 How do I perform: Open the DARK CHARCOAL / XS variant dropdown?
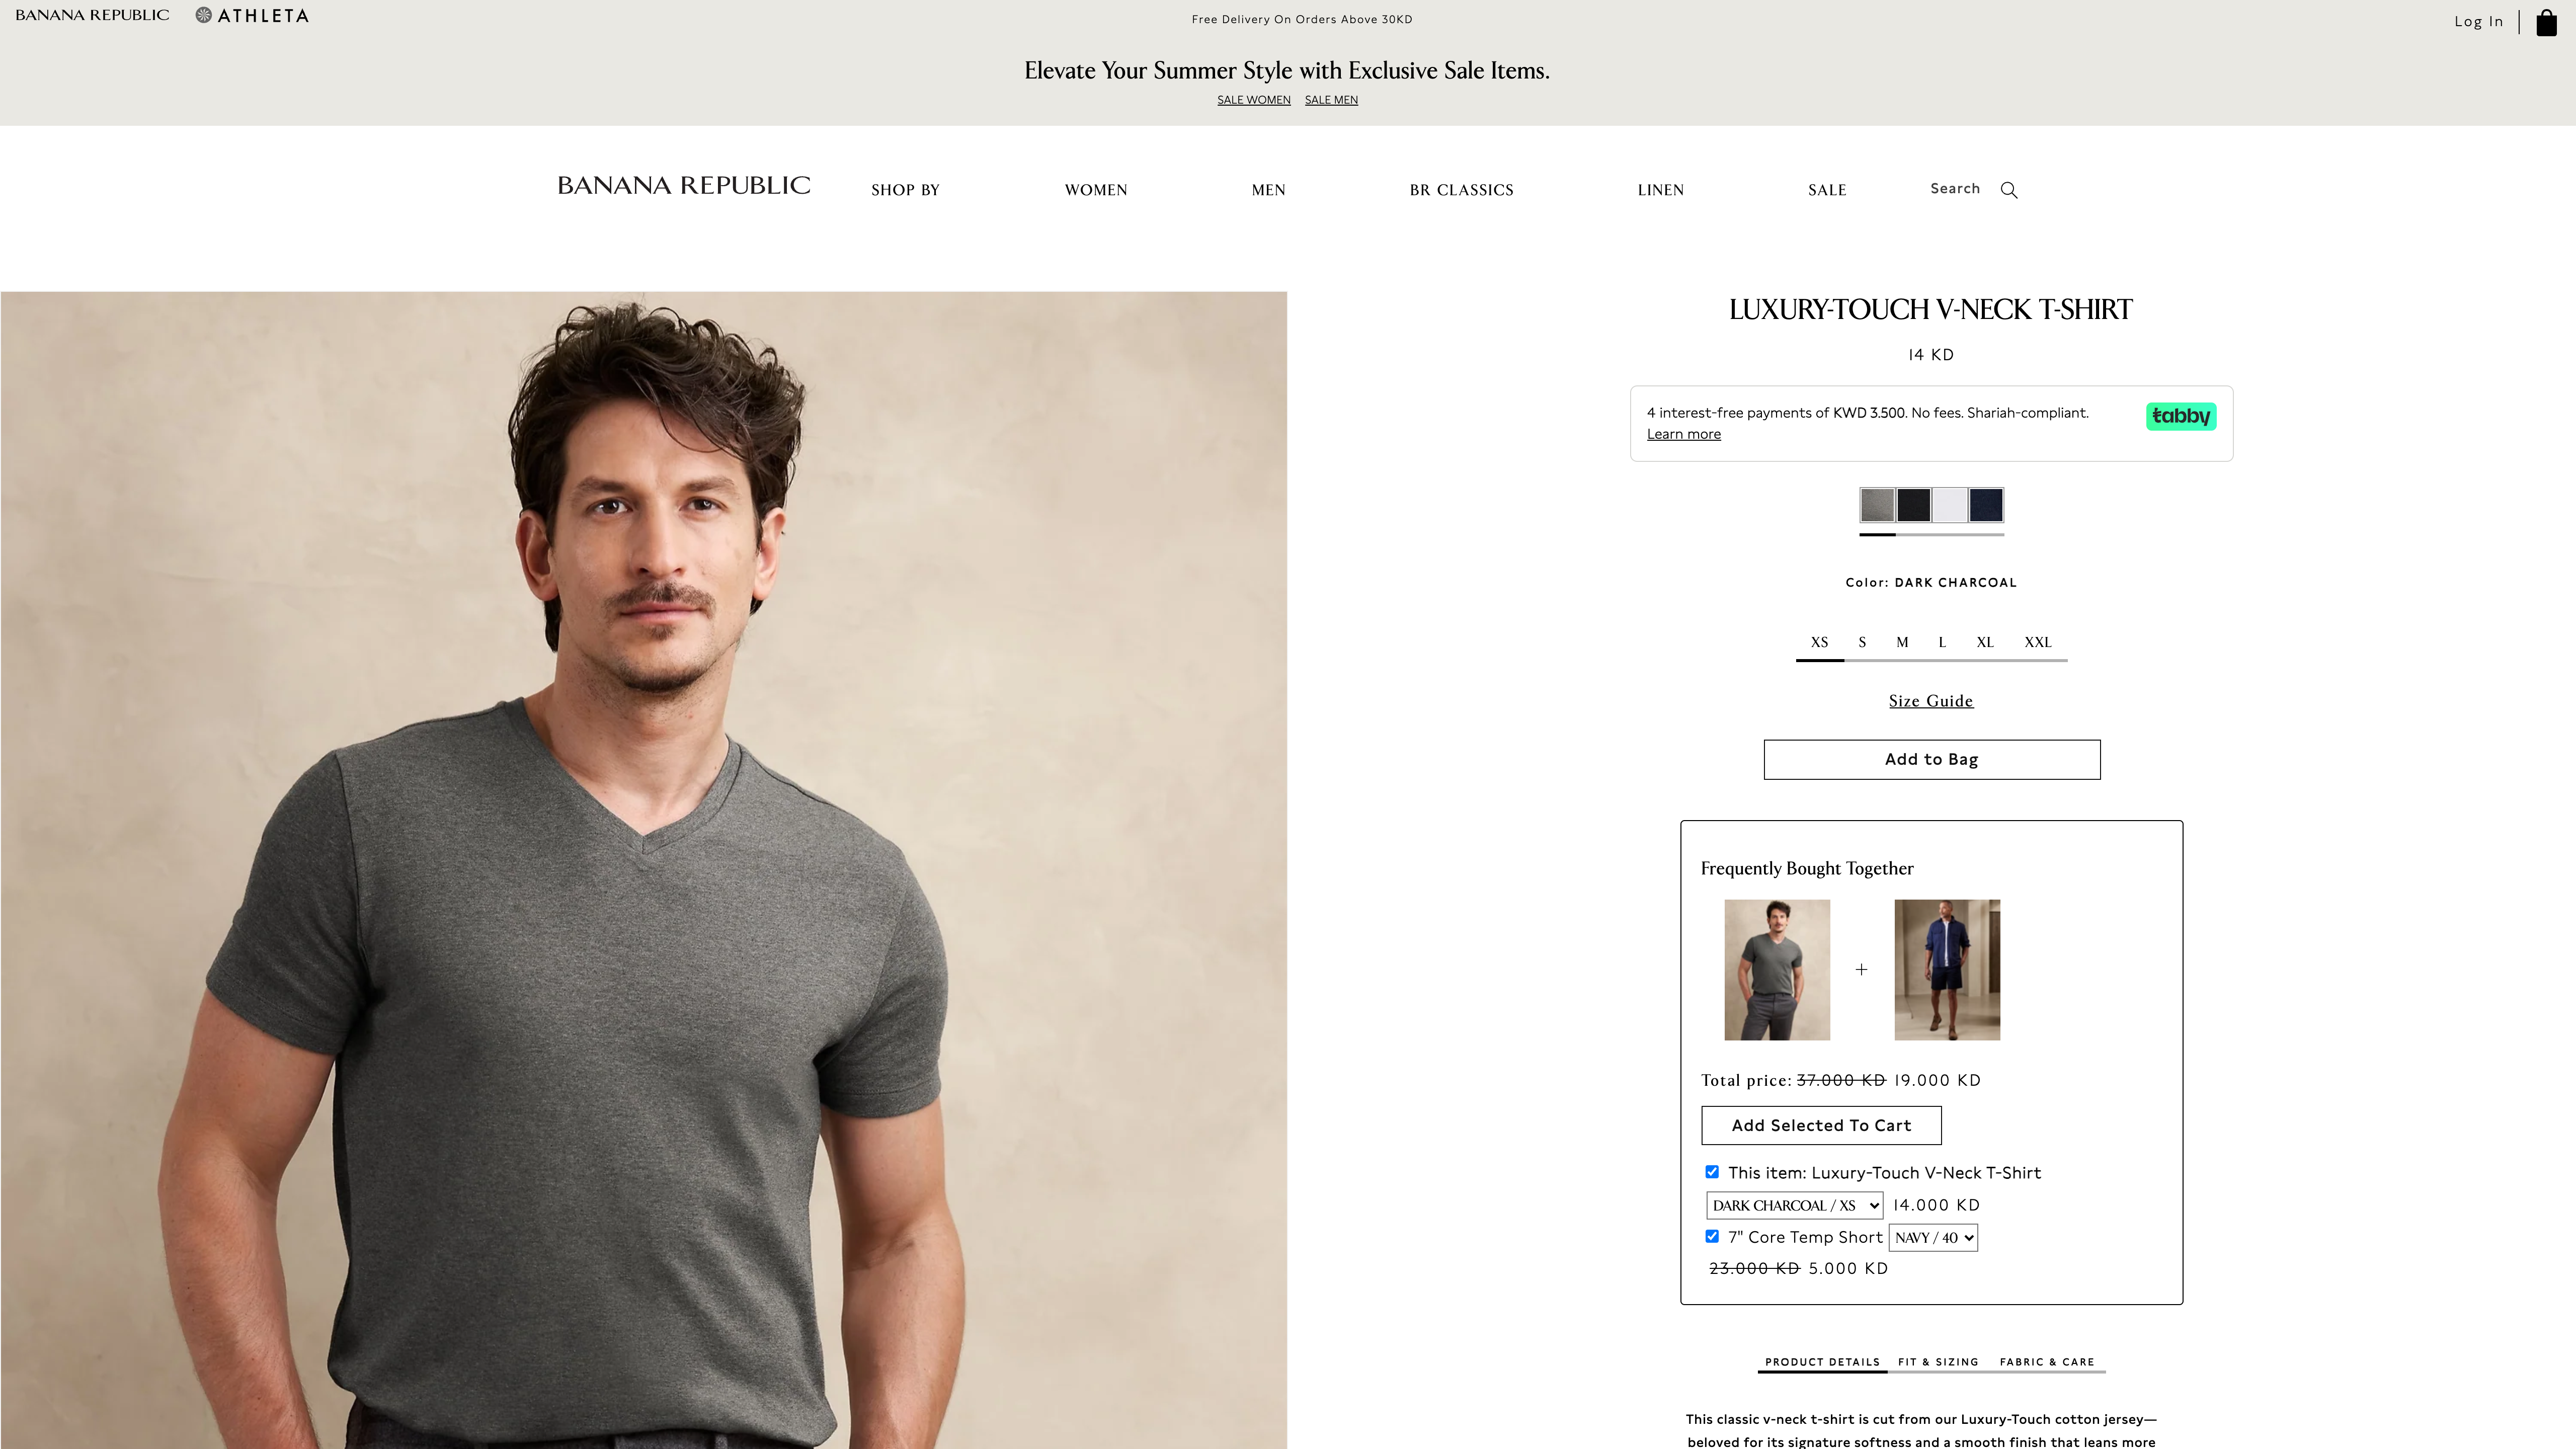click(1793, 1205)
